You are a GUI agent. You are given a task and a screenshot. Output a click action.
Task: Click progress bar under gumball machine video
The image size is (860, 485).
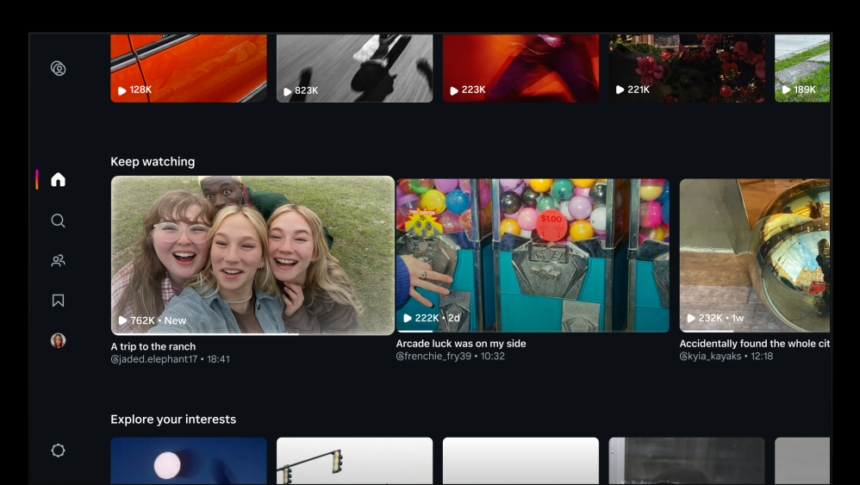533,331
